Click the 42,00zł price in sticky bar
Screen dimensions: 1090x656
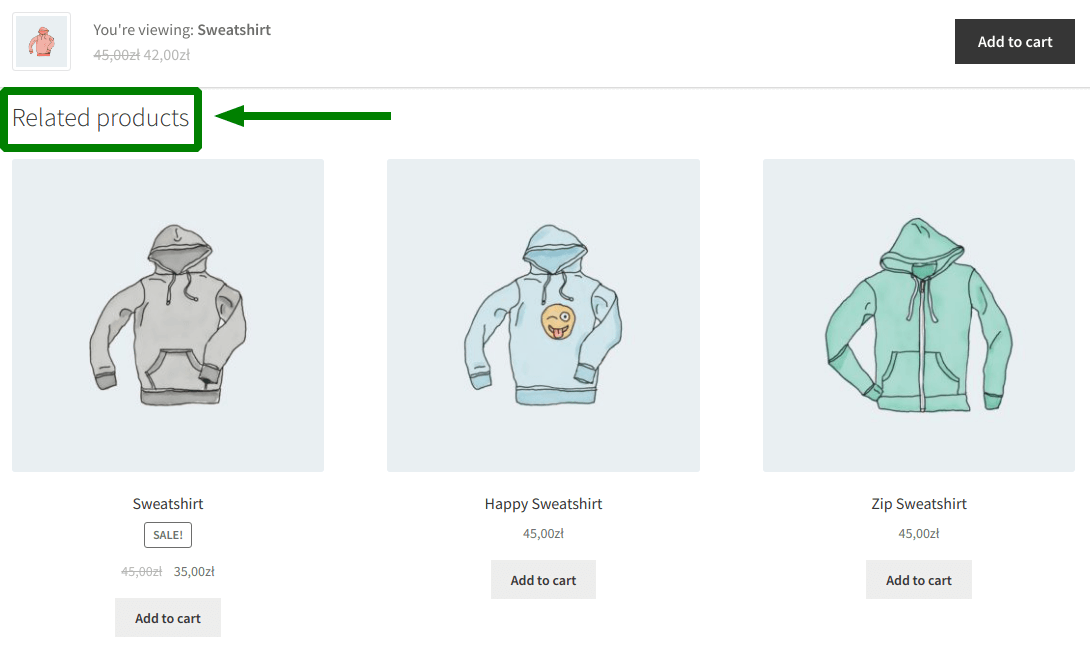(167, 55)
